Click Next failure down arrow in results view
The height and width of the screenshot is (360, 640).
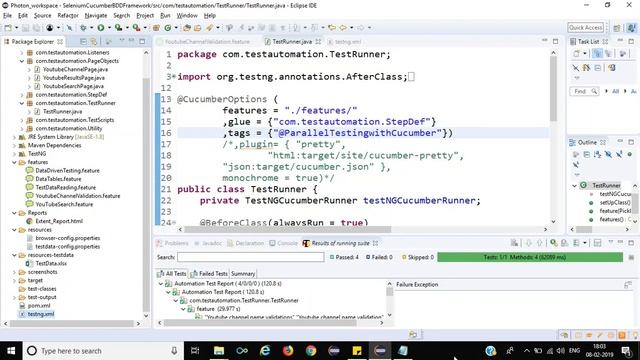point(529,243)
